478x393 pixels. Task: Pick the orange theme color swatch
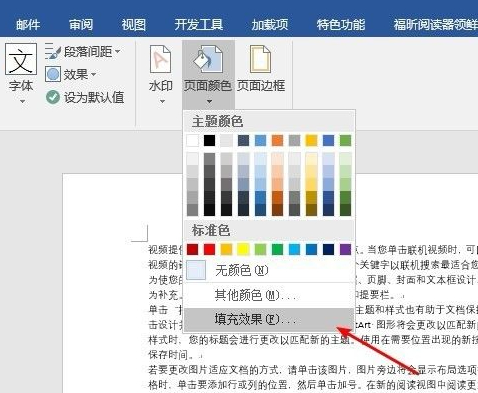tap(277, 140)
